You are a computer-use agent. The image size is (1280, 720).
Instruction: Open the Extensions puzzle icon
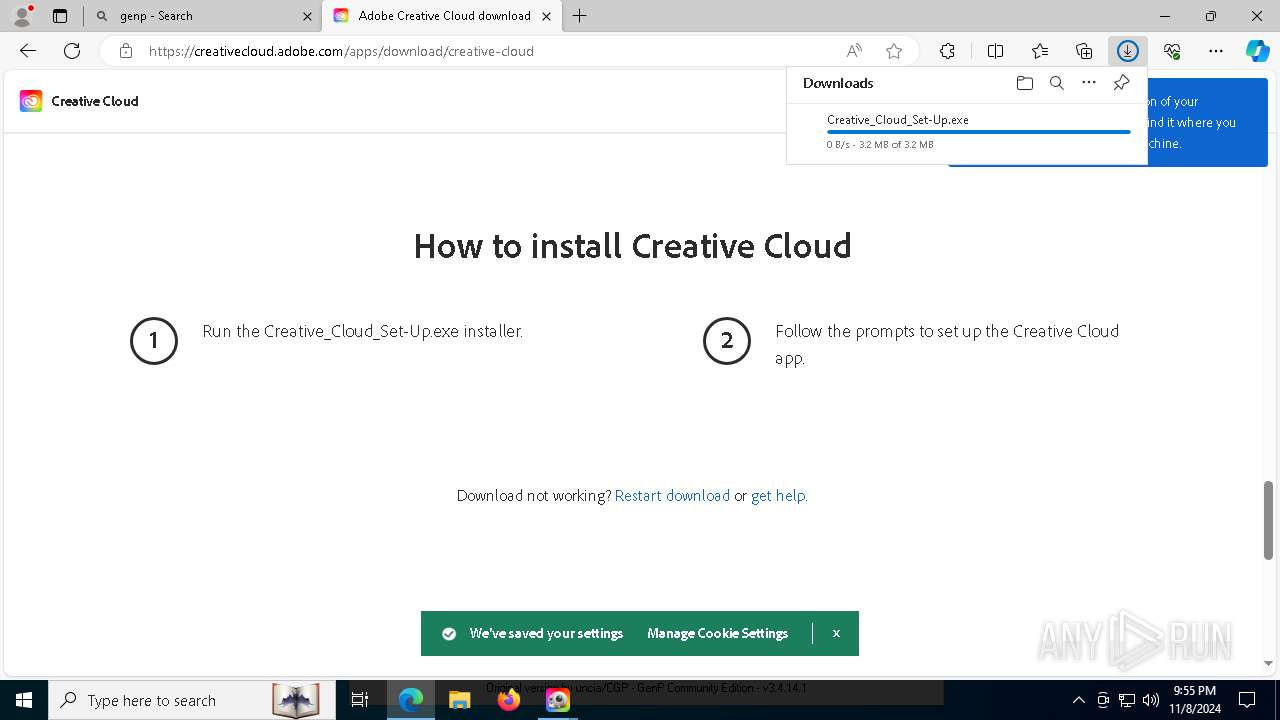click(x=947, y=51)
